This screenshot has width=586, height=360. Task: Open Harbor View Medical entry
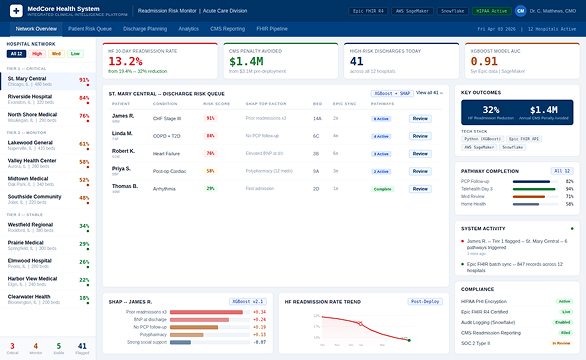(x=48, y=281)
